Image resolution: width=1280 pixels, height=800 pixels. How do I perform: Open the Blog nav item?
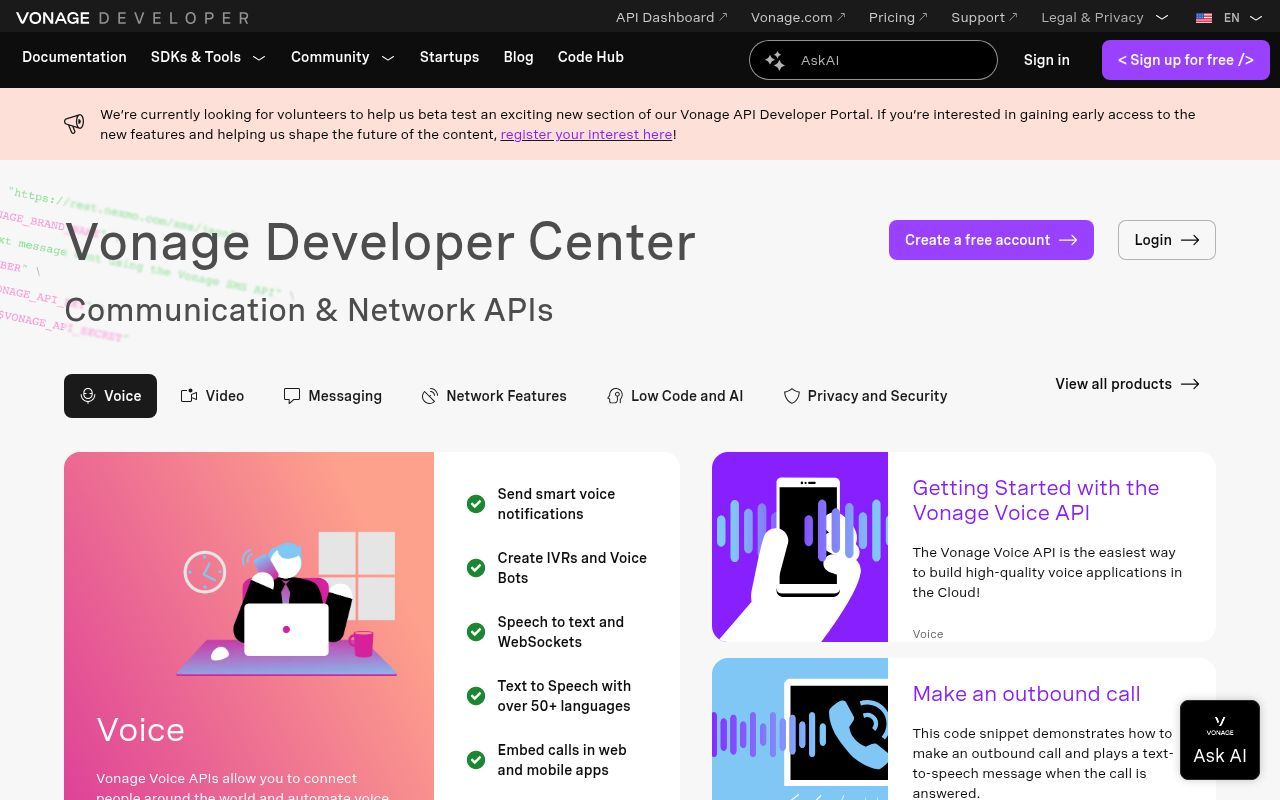[518, 57]
